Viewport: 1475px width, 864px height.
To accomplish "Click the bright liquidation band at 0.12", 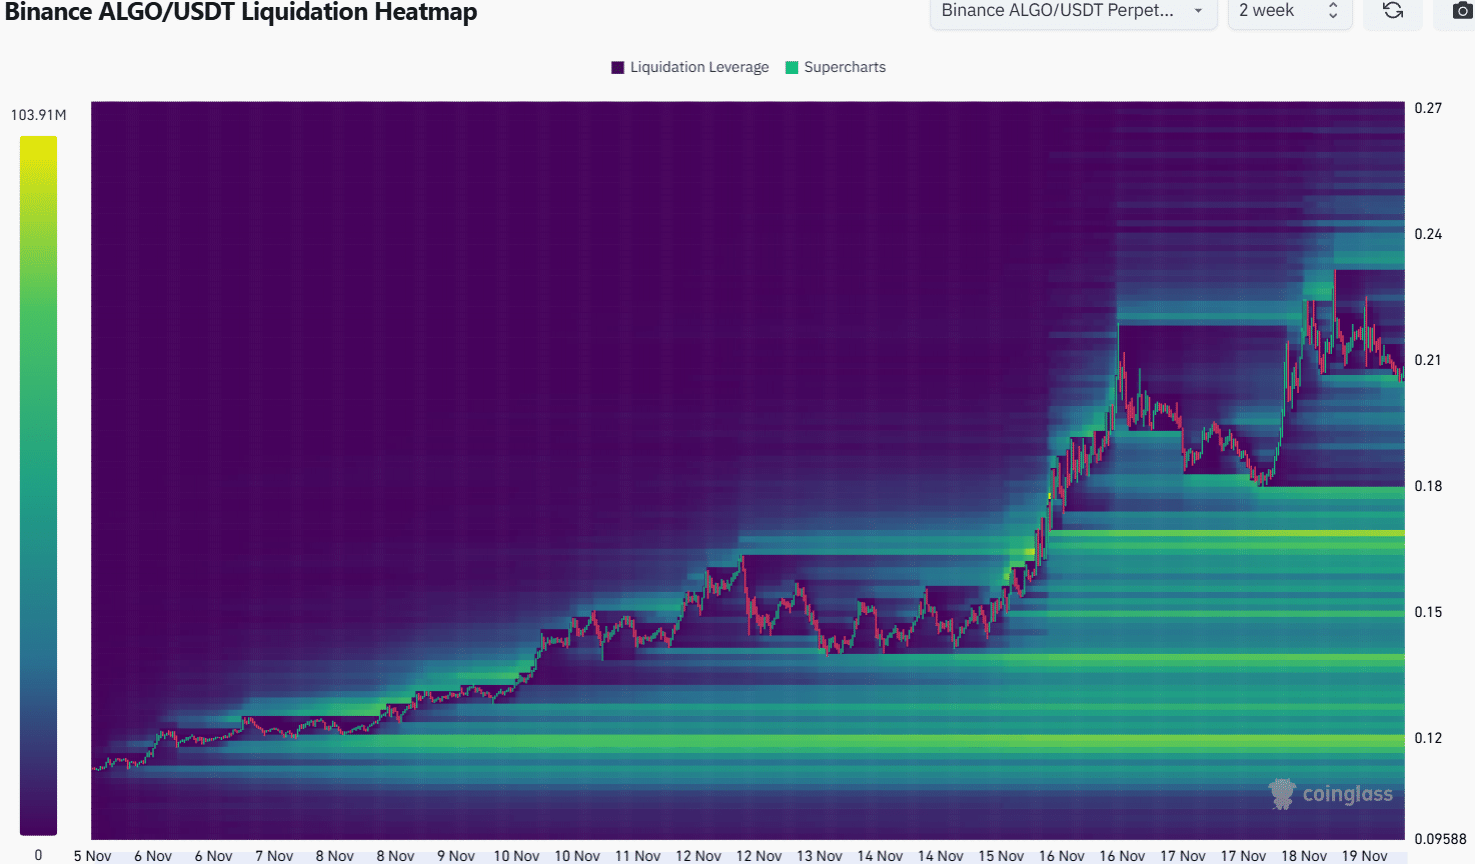I will tap(748, 742).
